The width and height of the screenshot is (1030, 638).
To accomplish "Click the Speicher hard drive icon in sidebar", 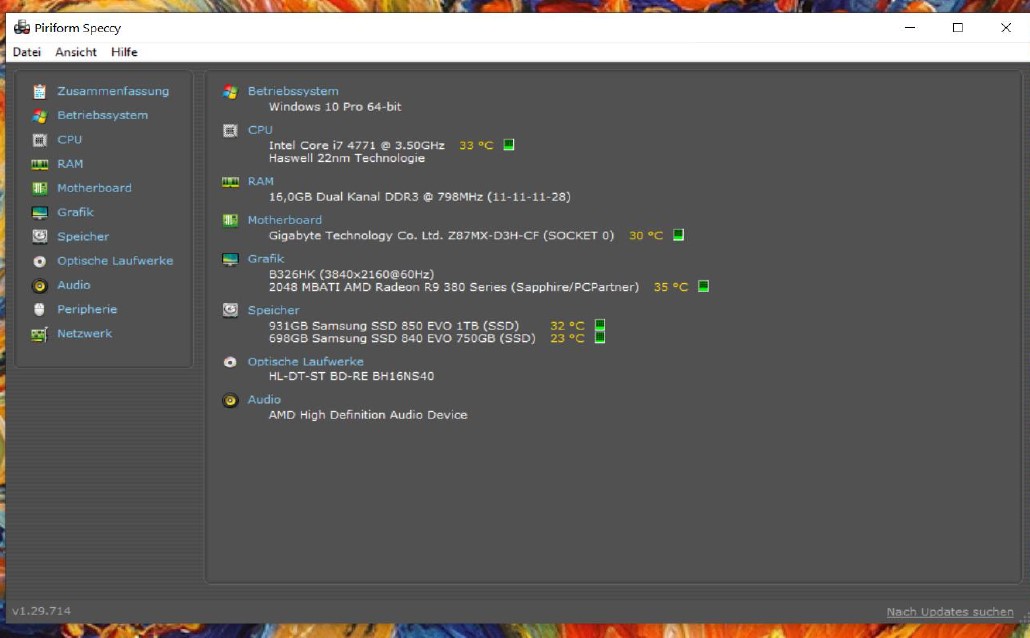I will coord(39,237).
